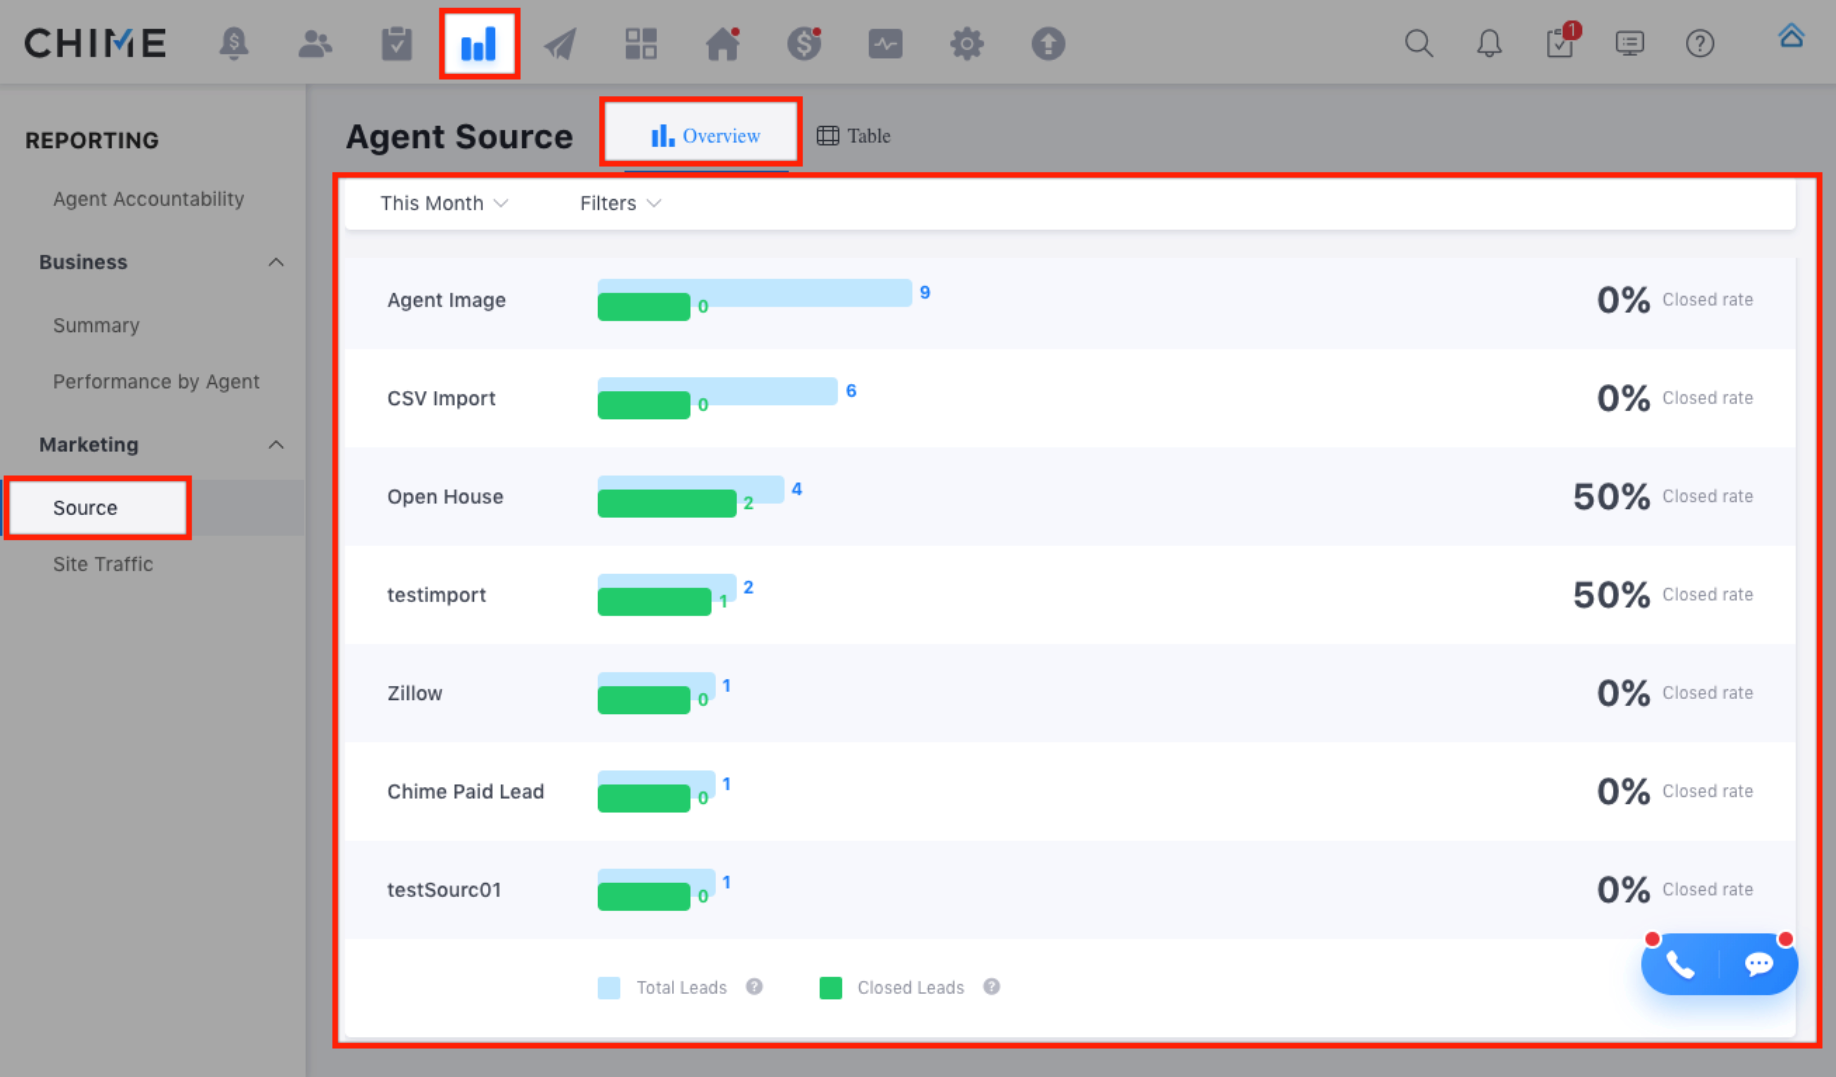Open the task reminder icon with badge

tap(1561, 41)
